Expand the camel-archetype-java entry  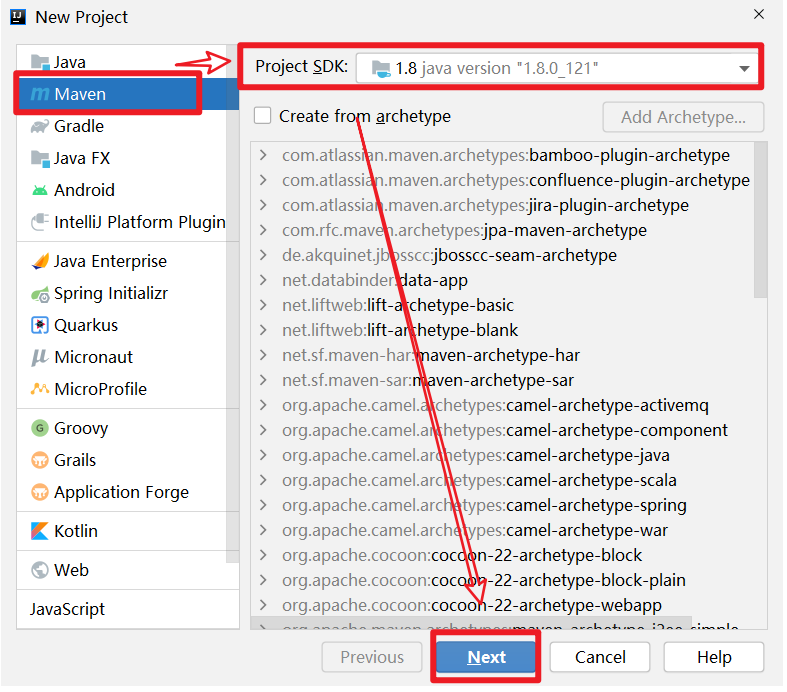[263, 455]
